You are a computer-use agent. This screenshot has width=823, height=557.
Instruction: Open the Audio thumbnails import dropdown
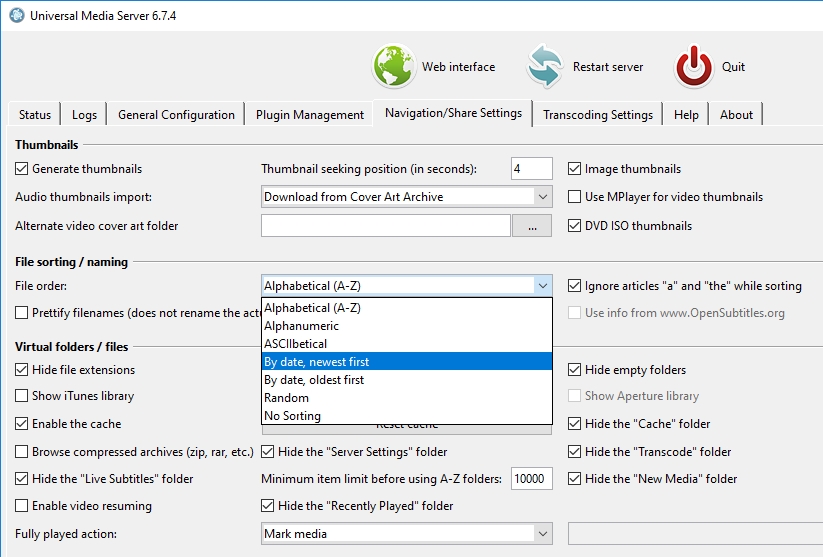click(x=406, y=197)
